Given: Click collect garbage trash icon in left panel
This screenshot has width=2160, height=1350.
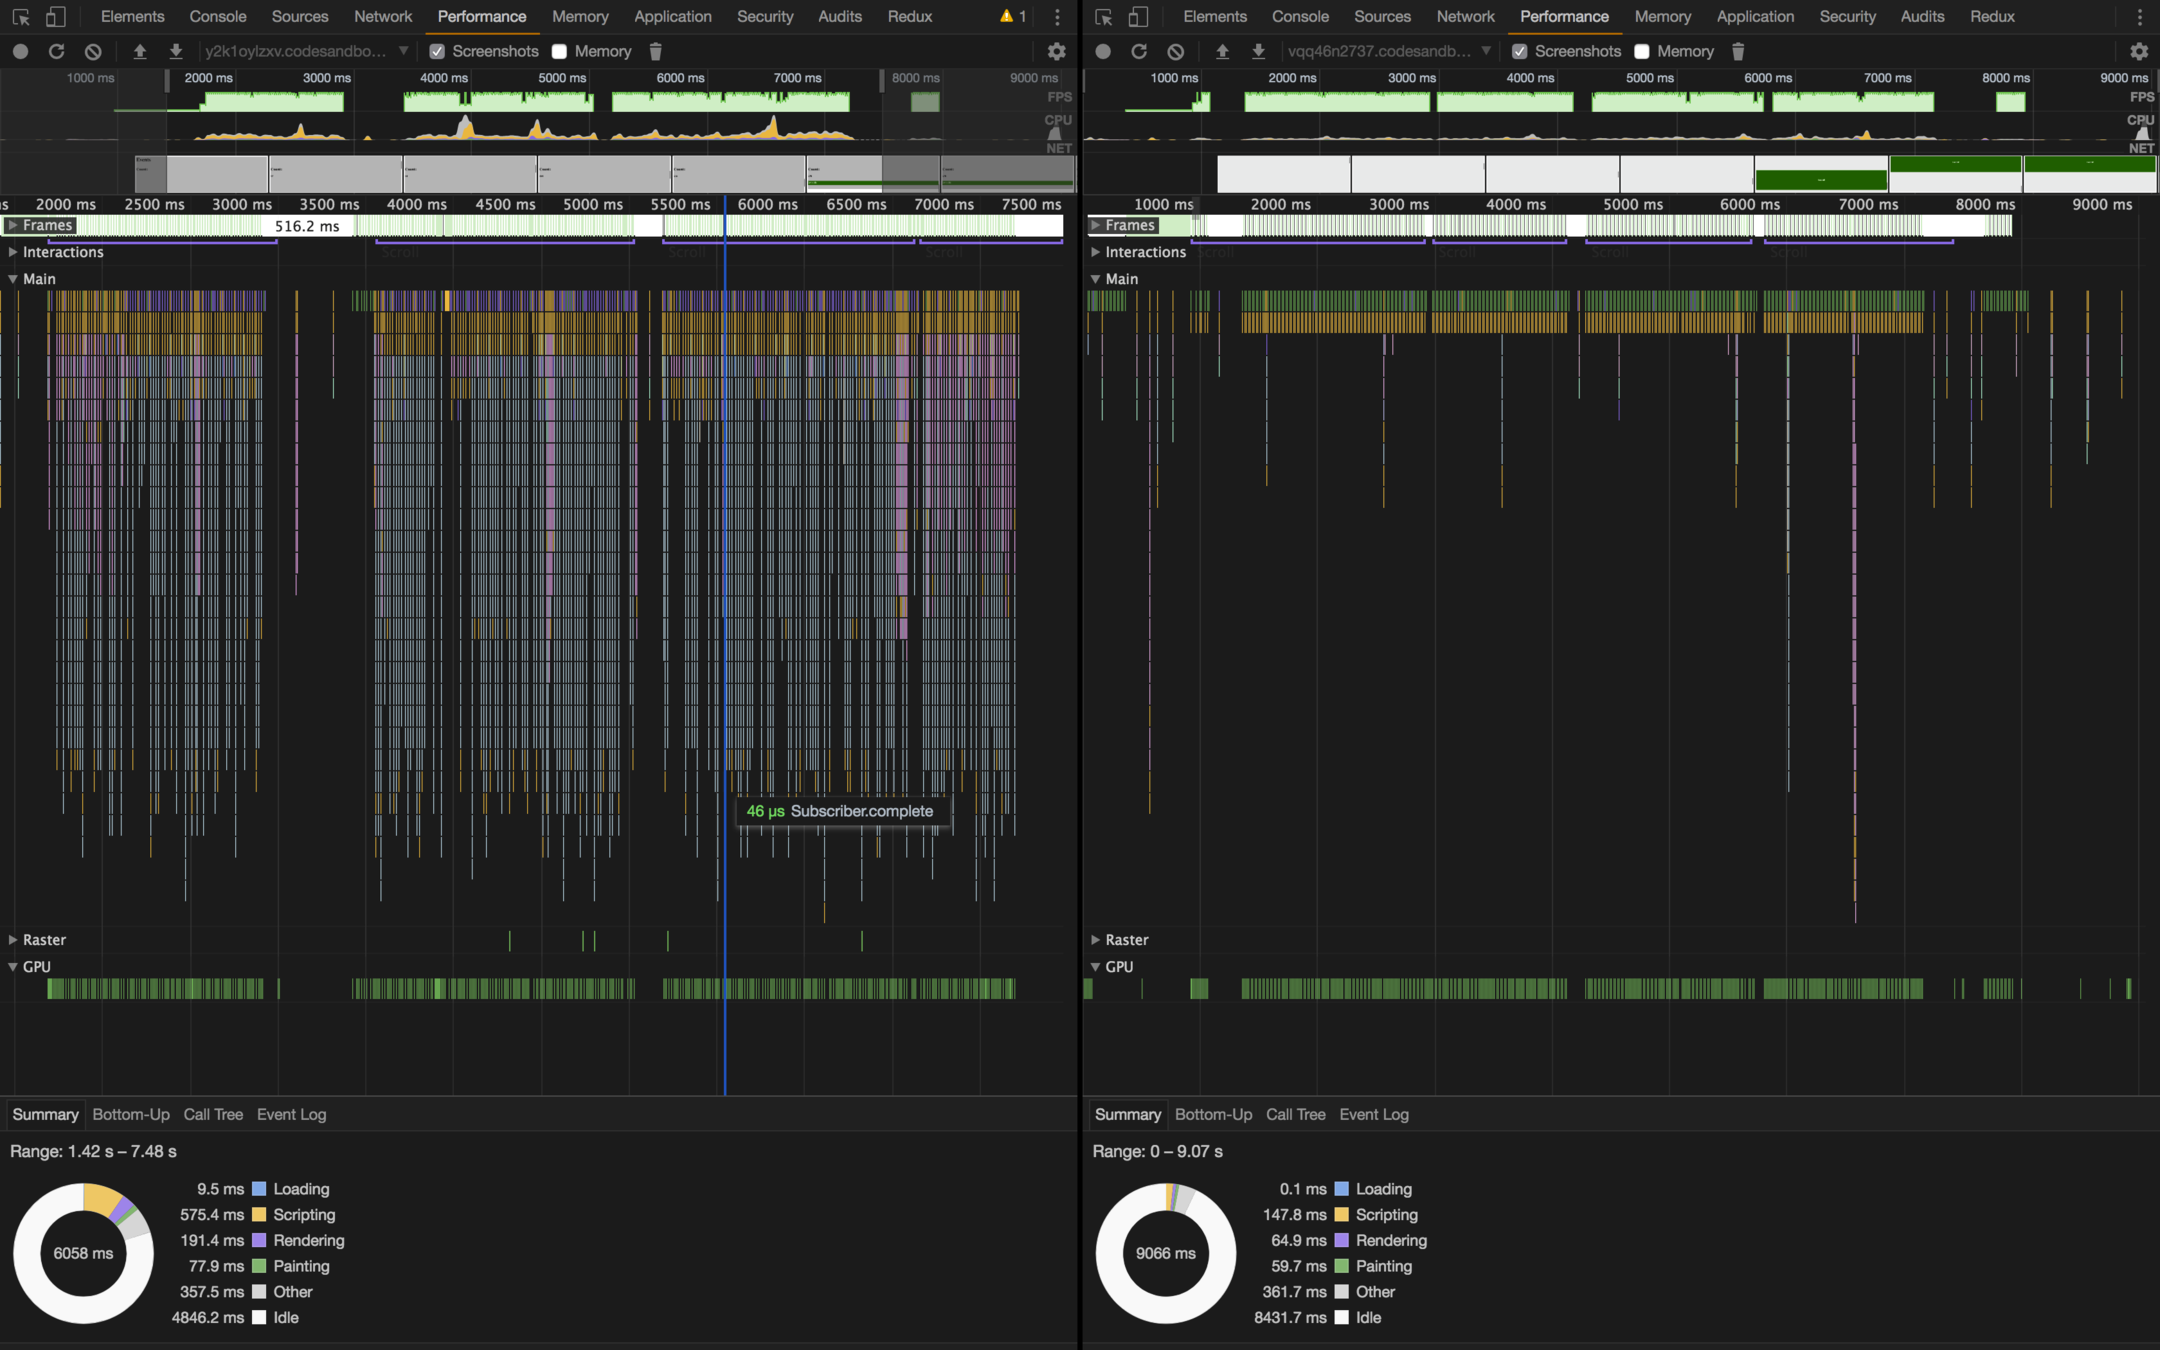Looking at the screenshot, I should coord(655,51).
